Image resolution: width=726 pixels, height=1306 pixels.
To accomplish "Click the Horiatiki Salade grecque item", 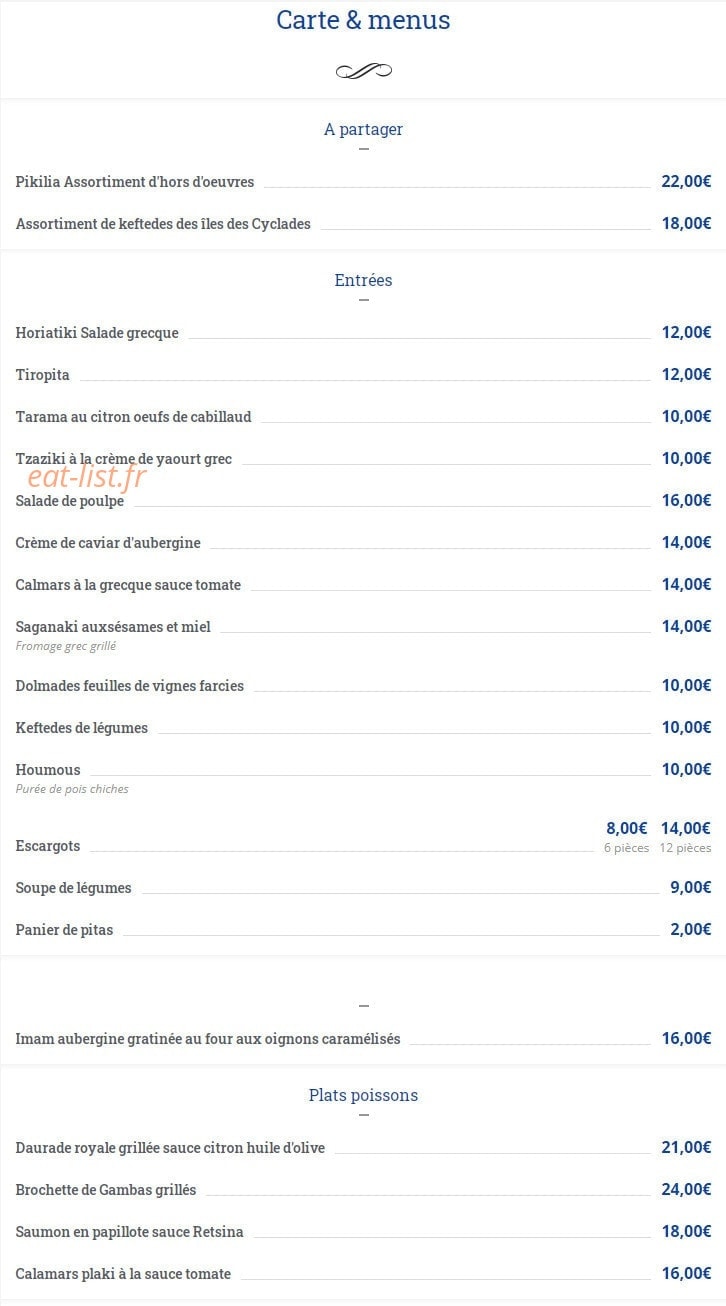I will [97, 333].
